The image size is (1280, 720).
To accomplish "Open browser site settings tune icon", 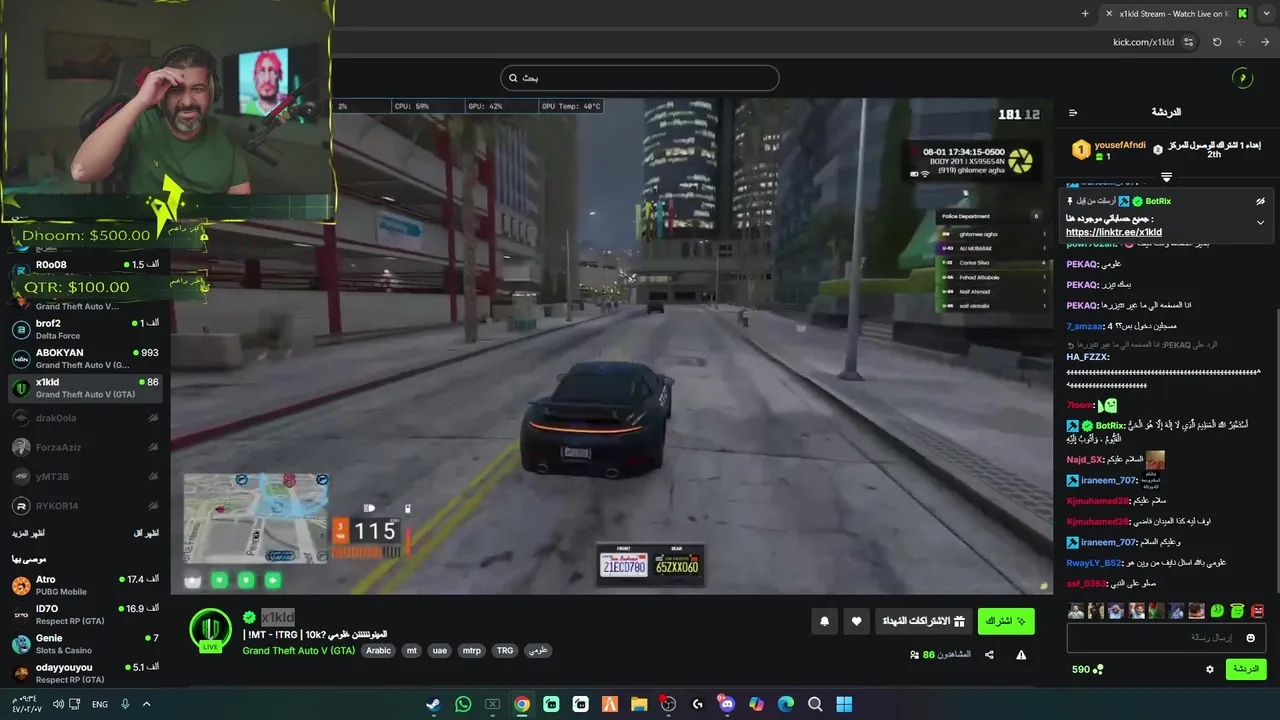I will tap(1188, 42).
